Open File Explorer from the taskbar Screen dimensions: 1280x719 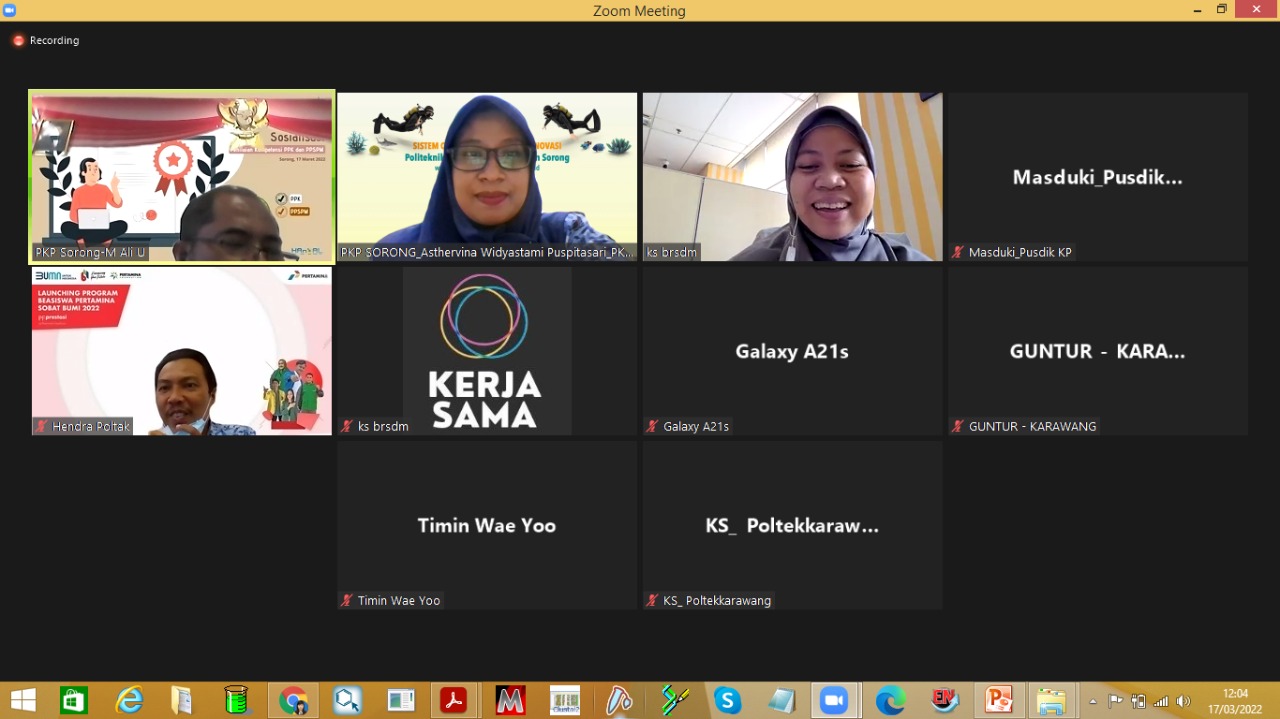(x=1050, y=701)
